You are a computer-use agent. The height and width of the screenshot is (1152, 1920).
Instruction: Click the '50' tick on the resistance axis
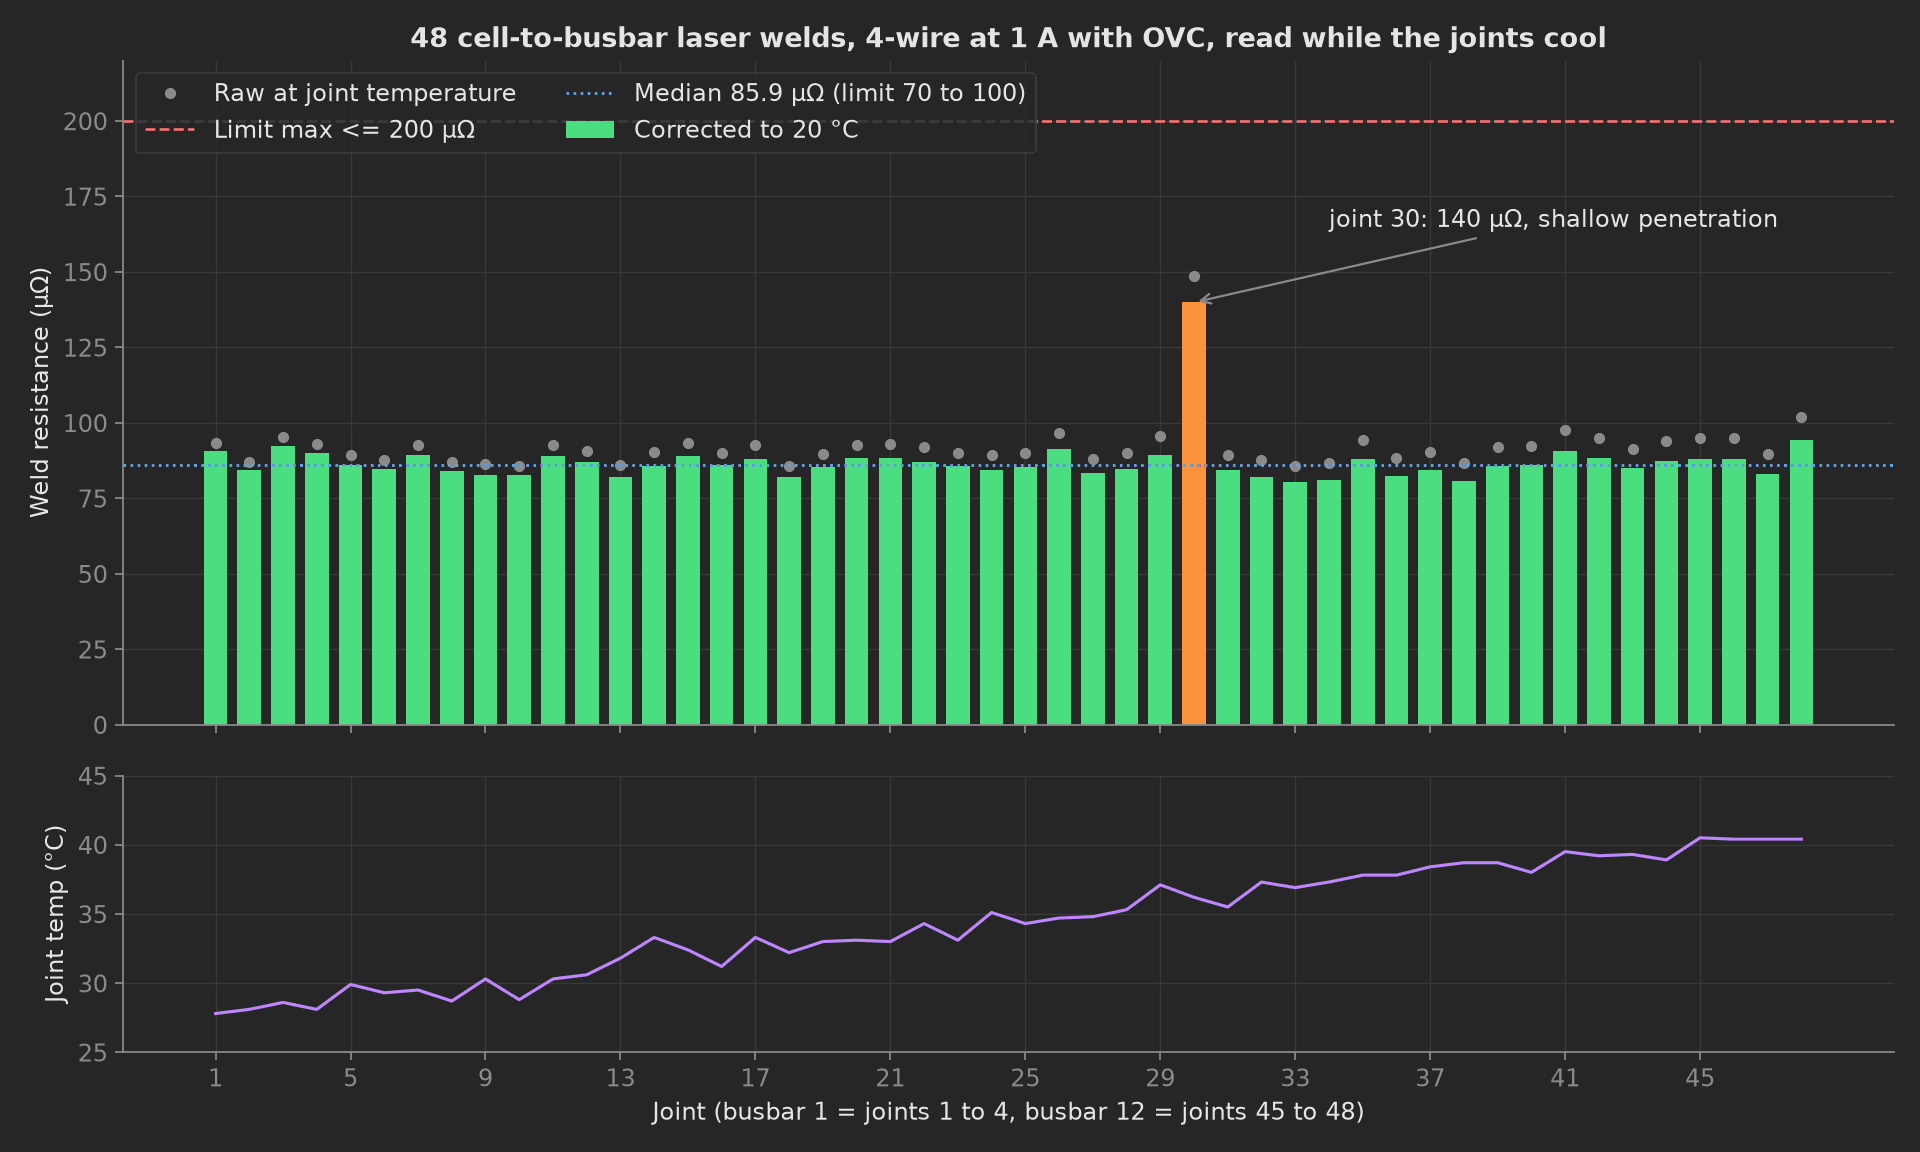pos(93,575)
